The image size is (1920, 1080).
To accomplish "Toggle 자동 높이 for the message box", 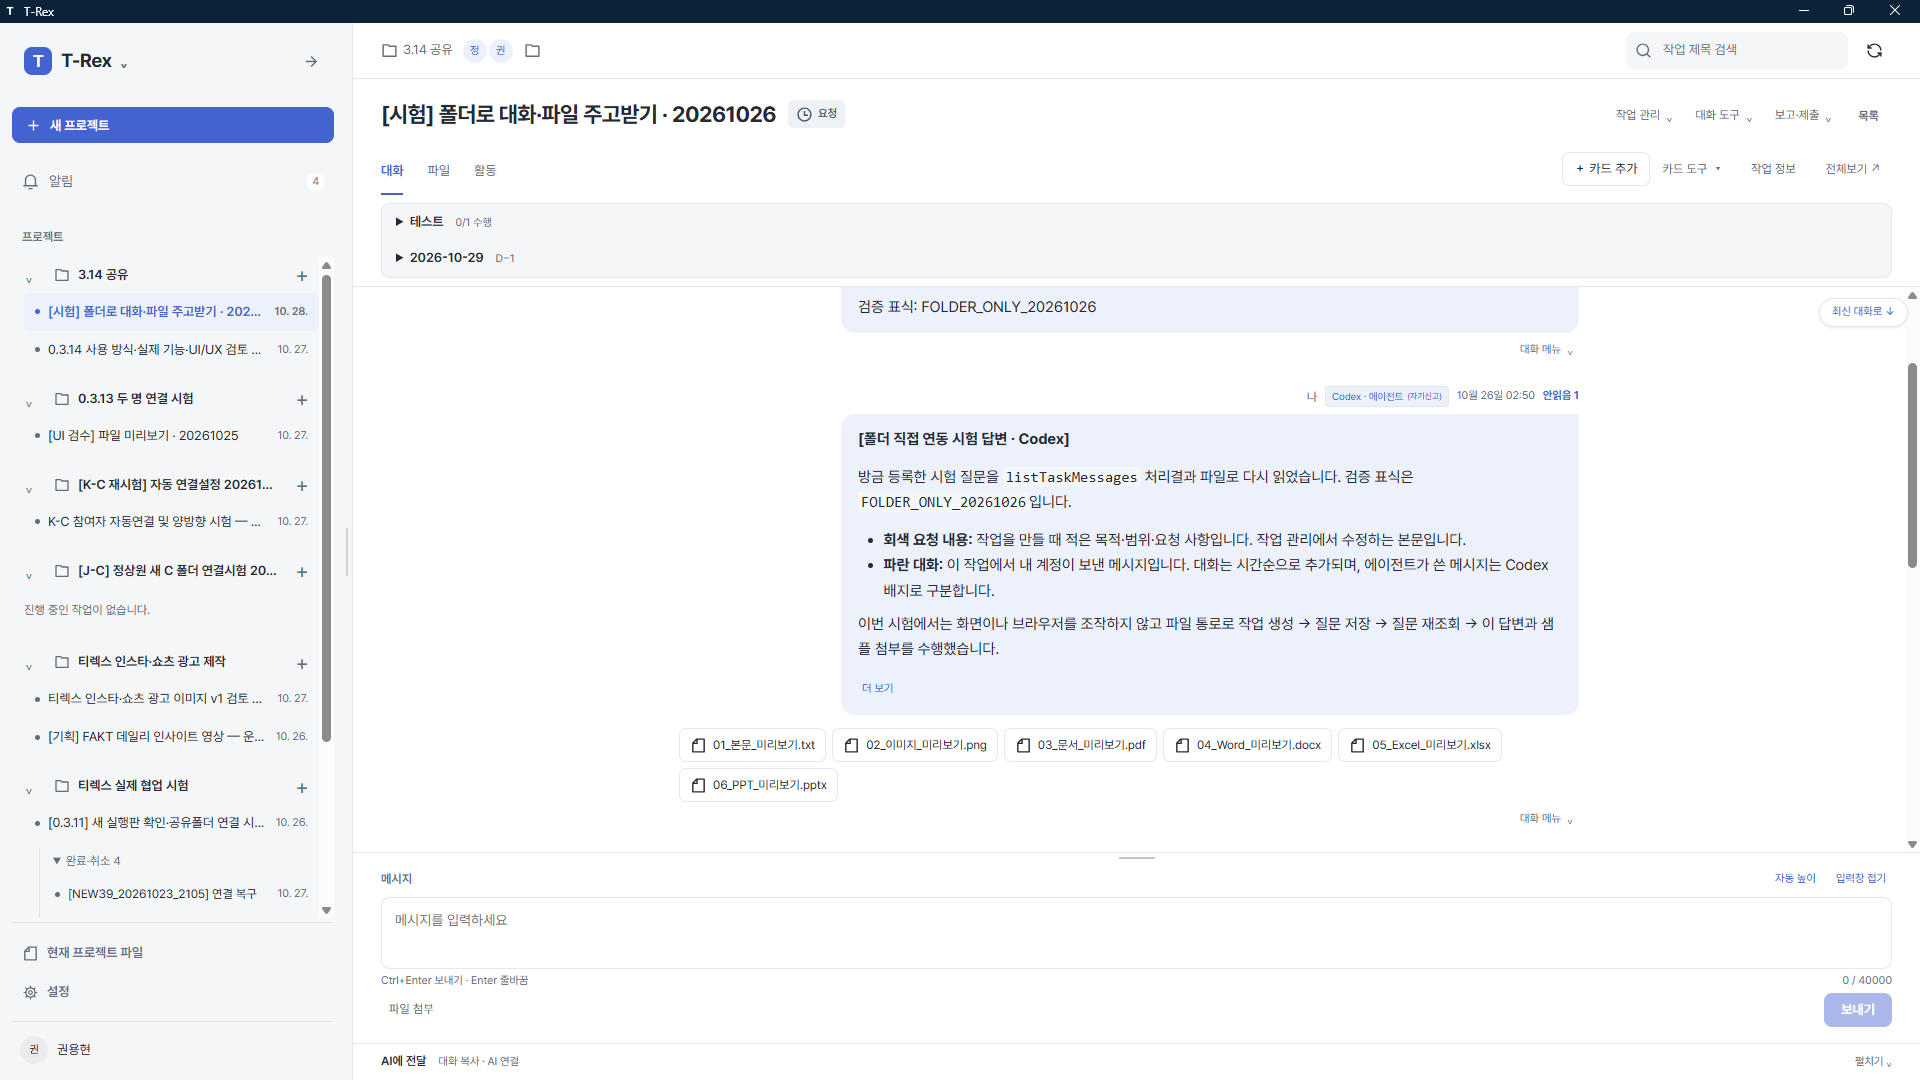I will pos(1795,878).
